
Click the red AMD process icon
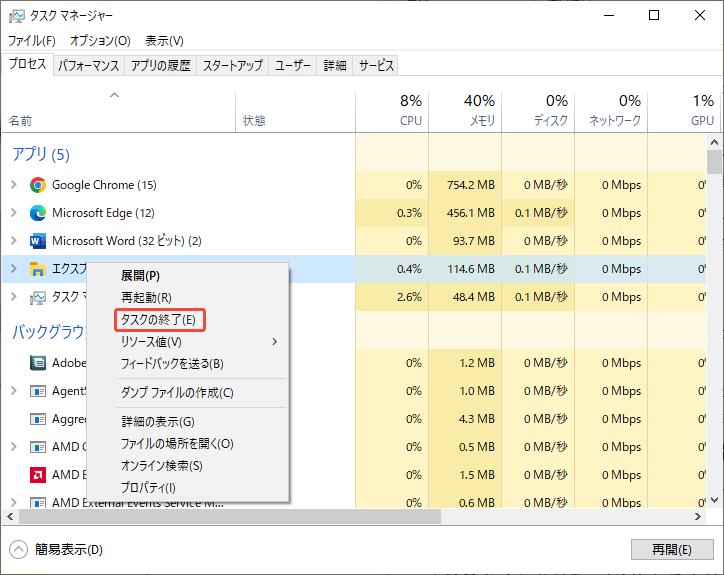tap(37, 475)
